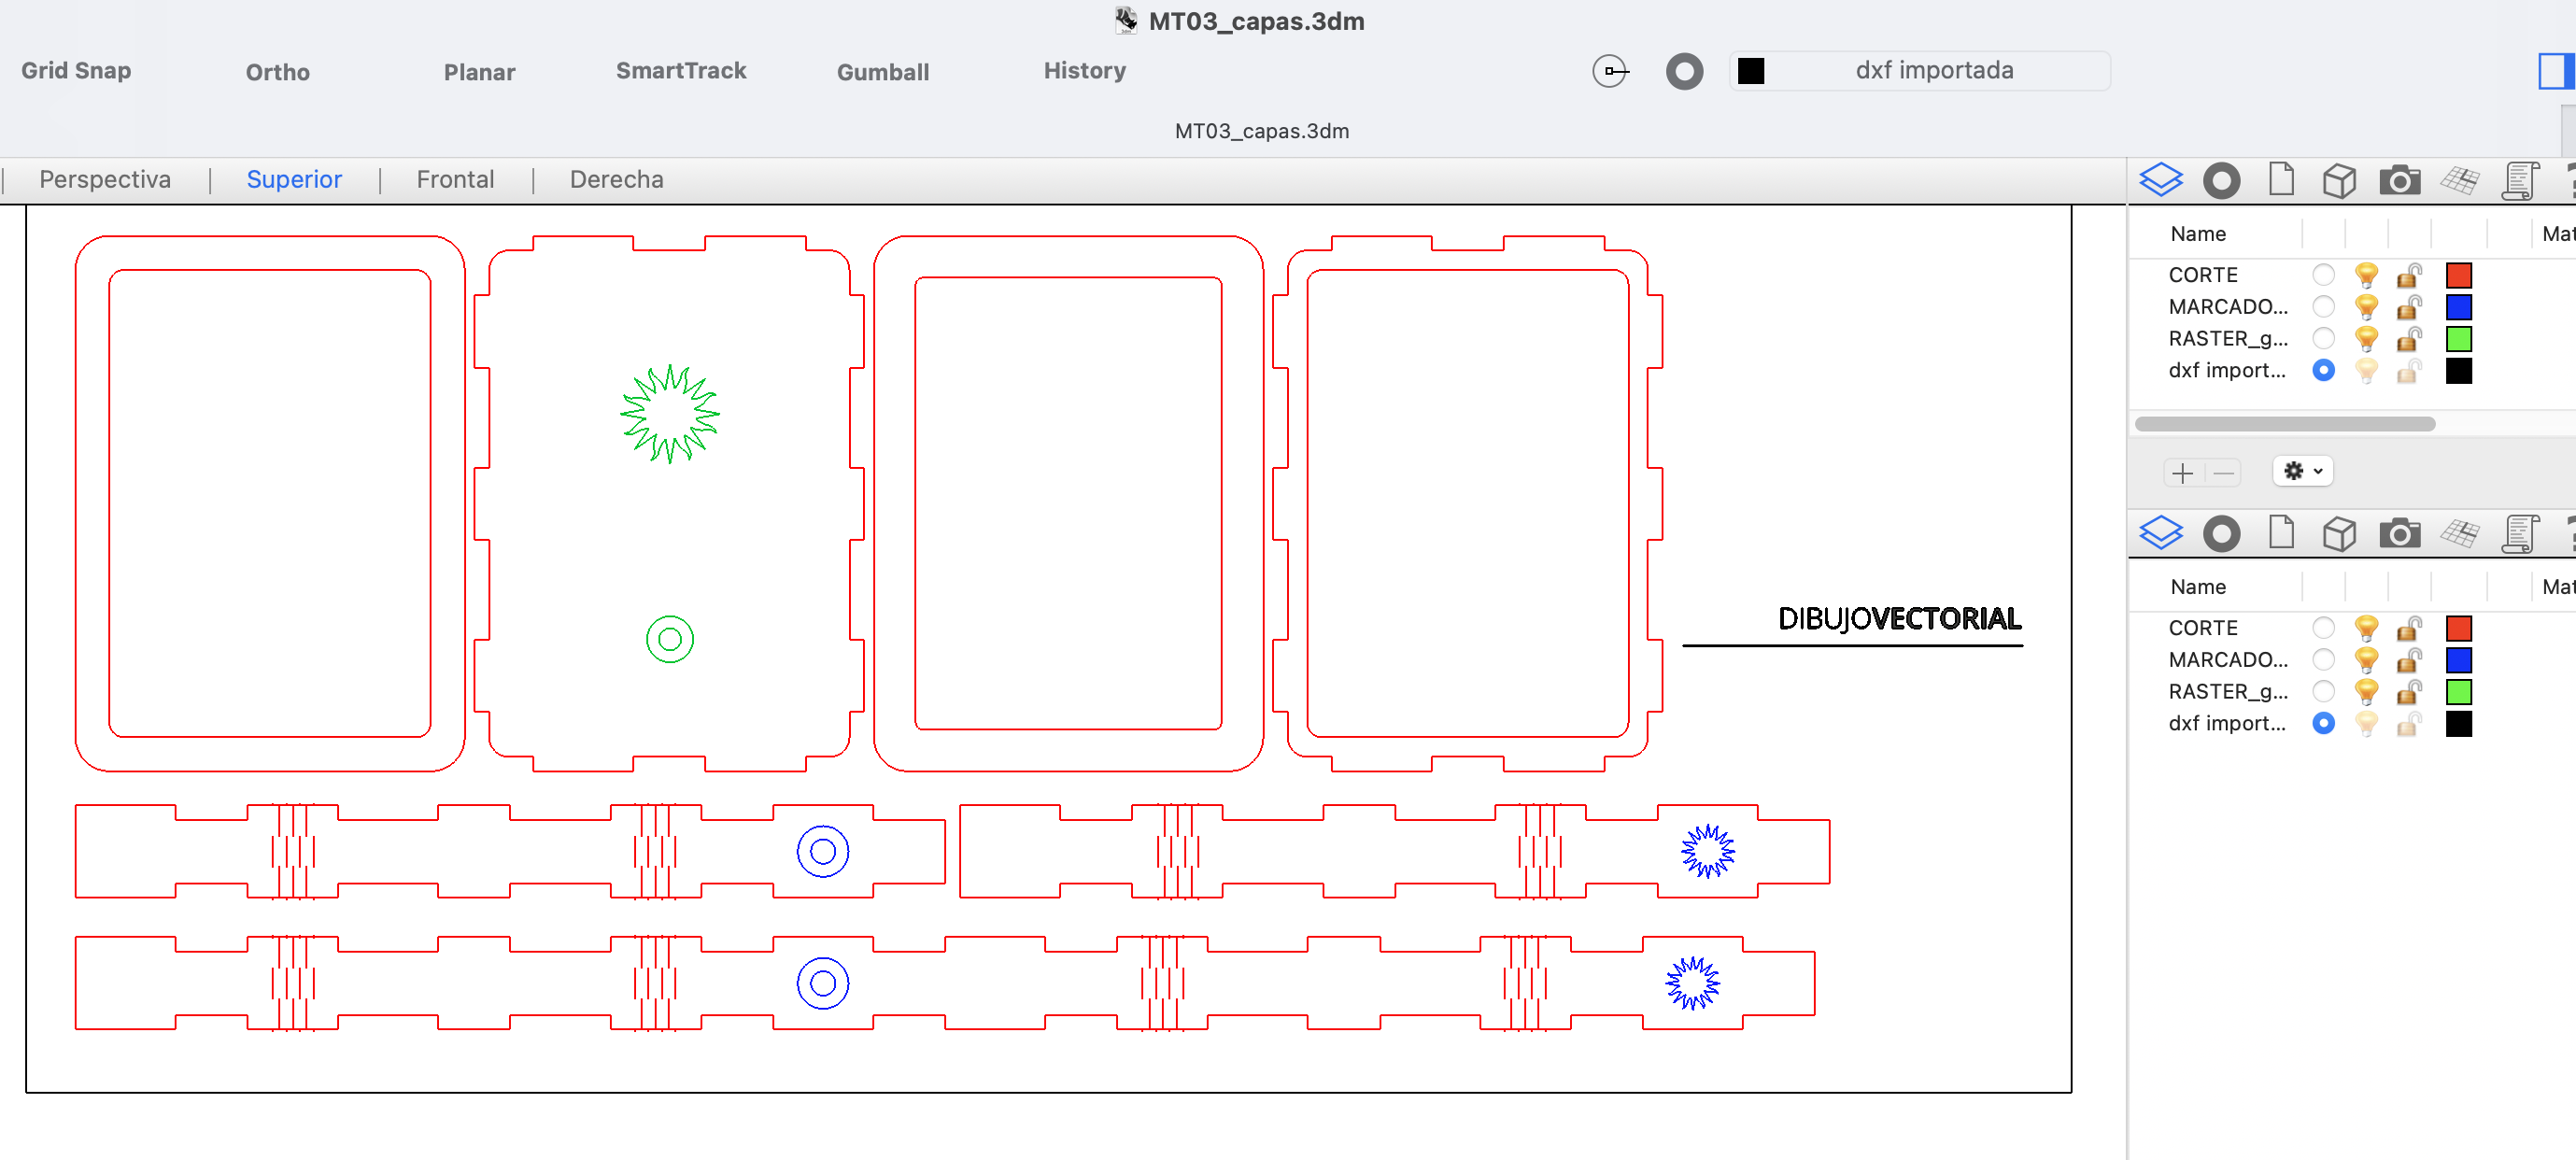2576x1160 pixels.
Task: Open the Materials panel circle icon
Action: (2221, 180)
